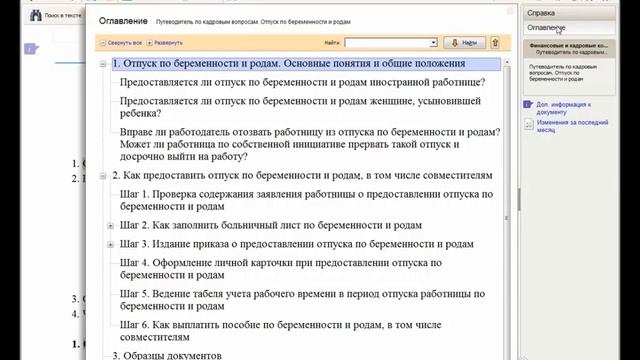Click the Доп. информация к документу icon

click(x=528, y=104)
